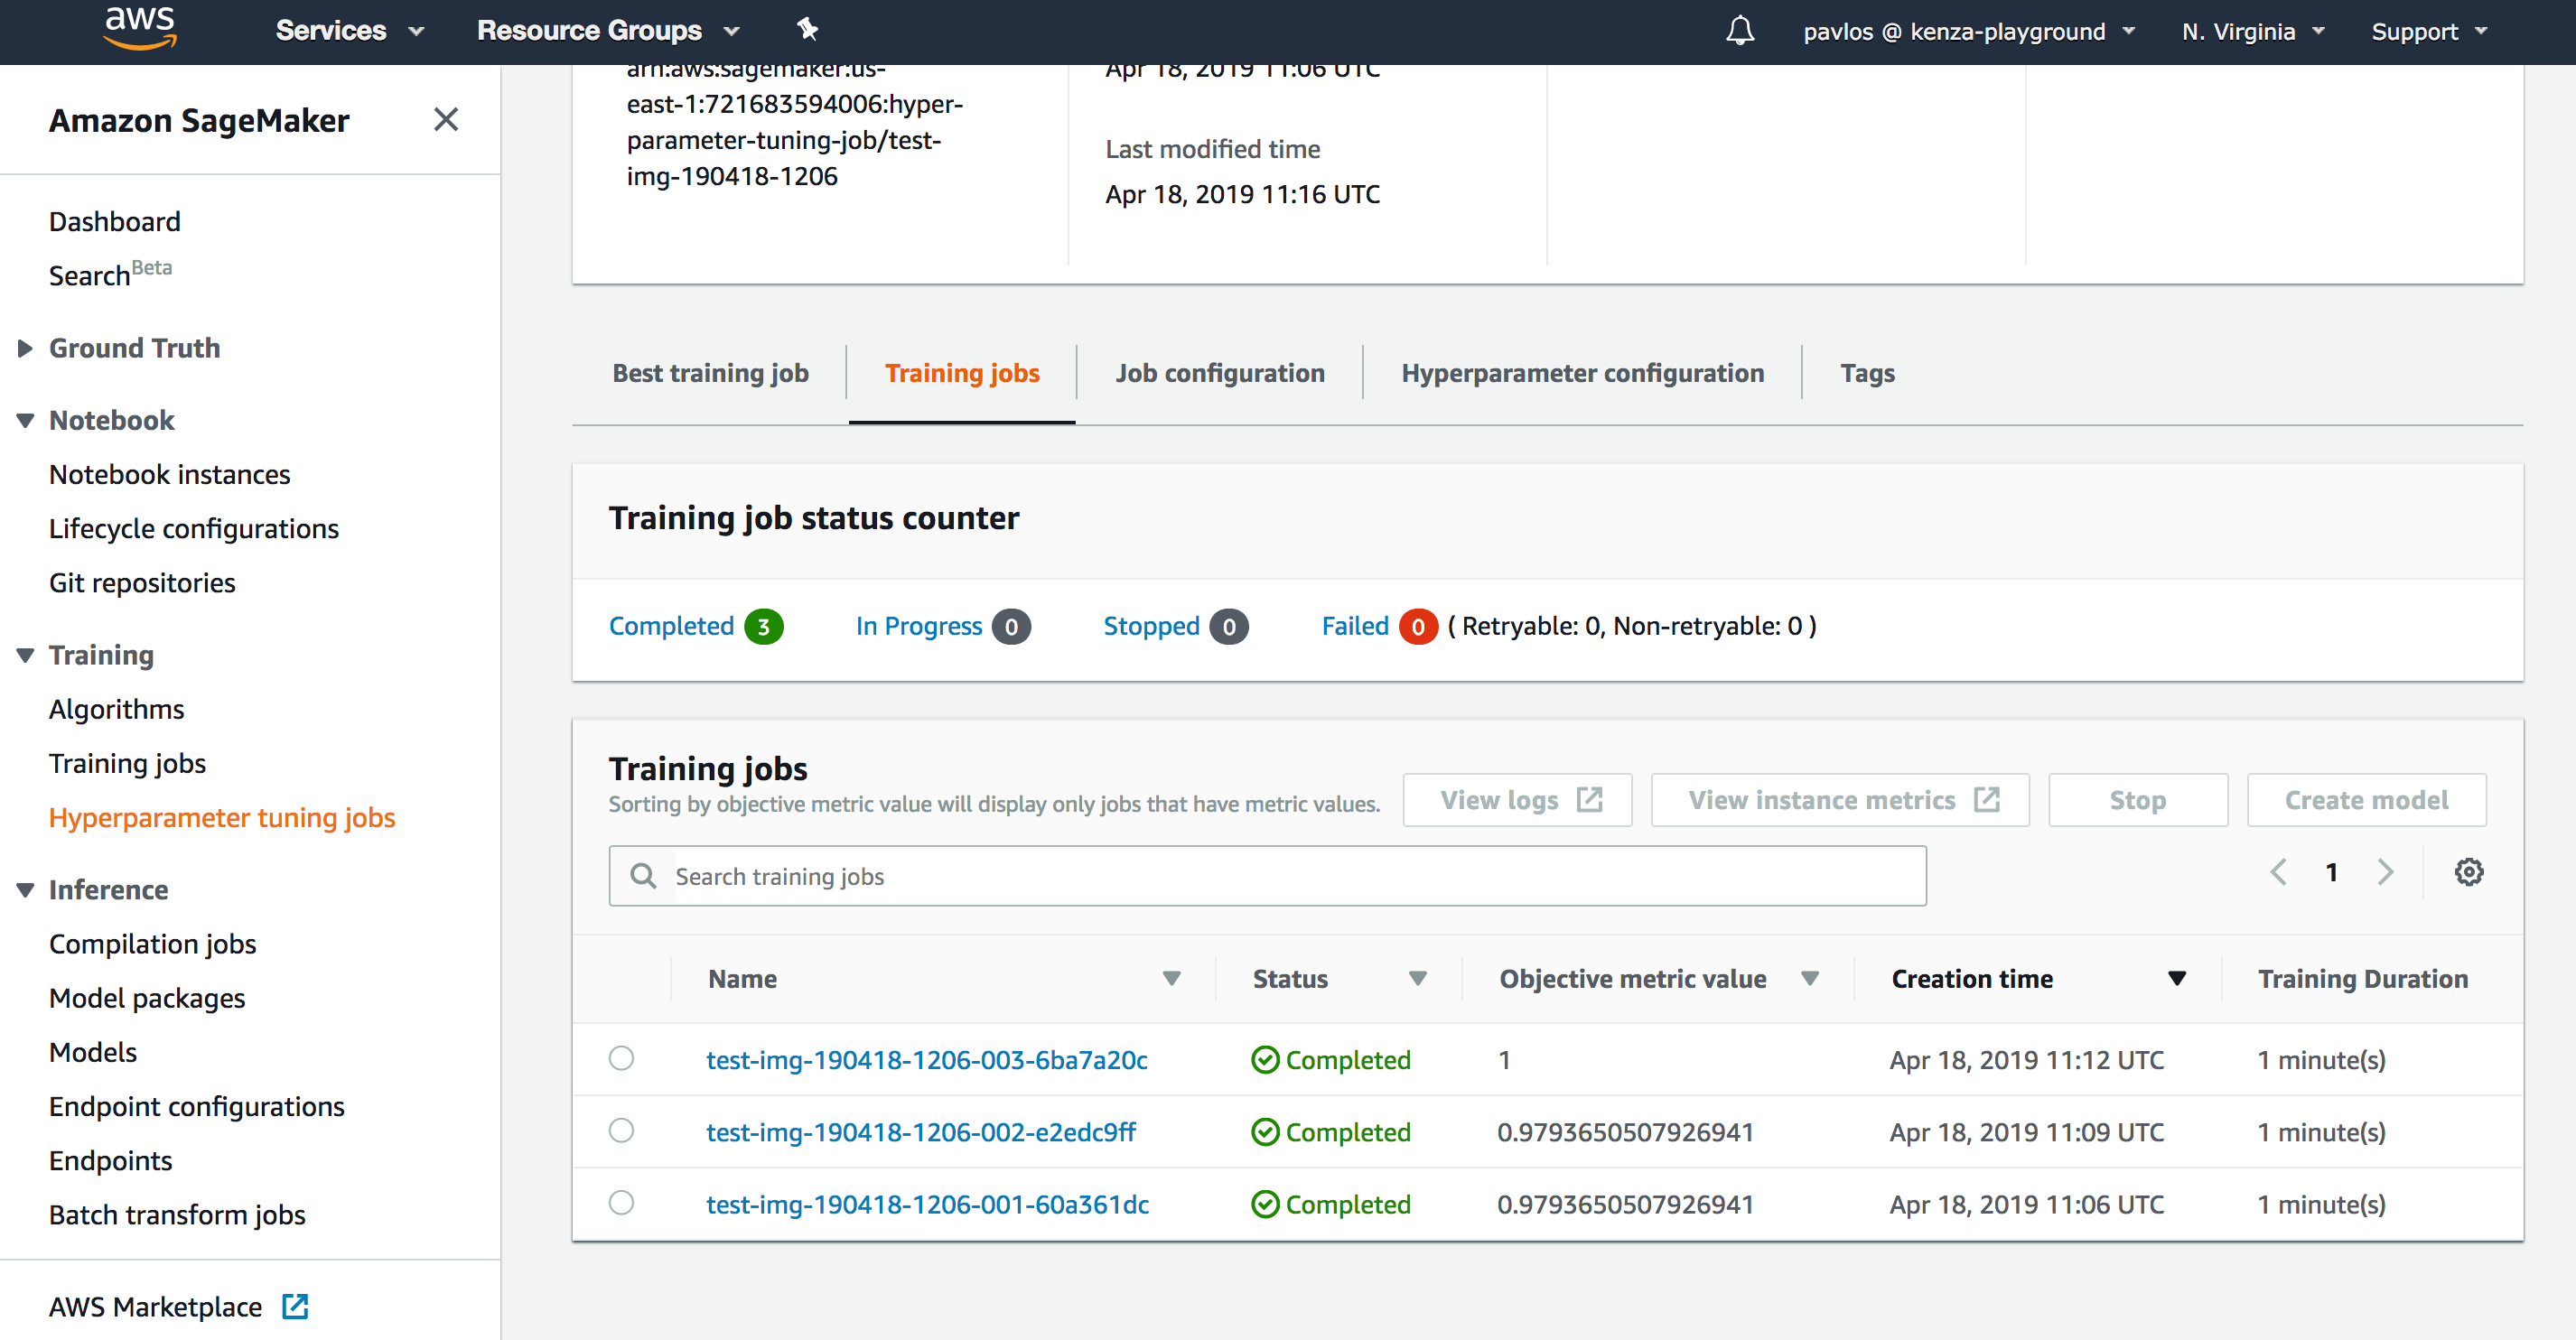Go to Notebook instances
This screenshot has width=2576, height=1340.
169,474
